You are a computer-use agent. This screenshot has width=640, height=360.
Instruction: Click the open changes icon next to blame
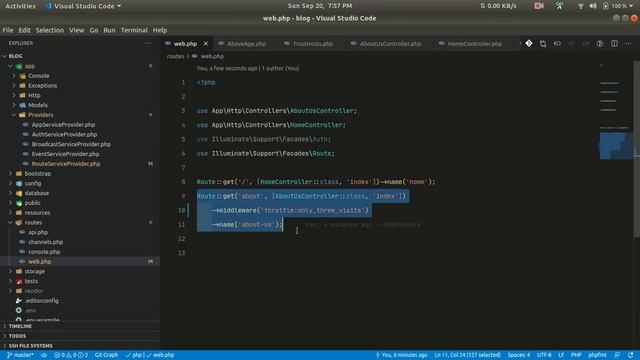[x=543, y=43]
